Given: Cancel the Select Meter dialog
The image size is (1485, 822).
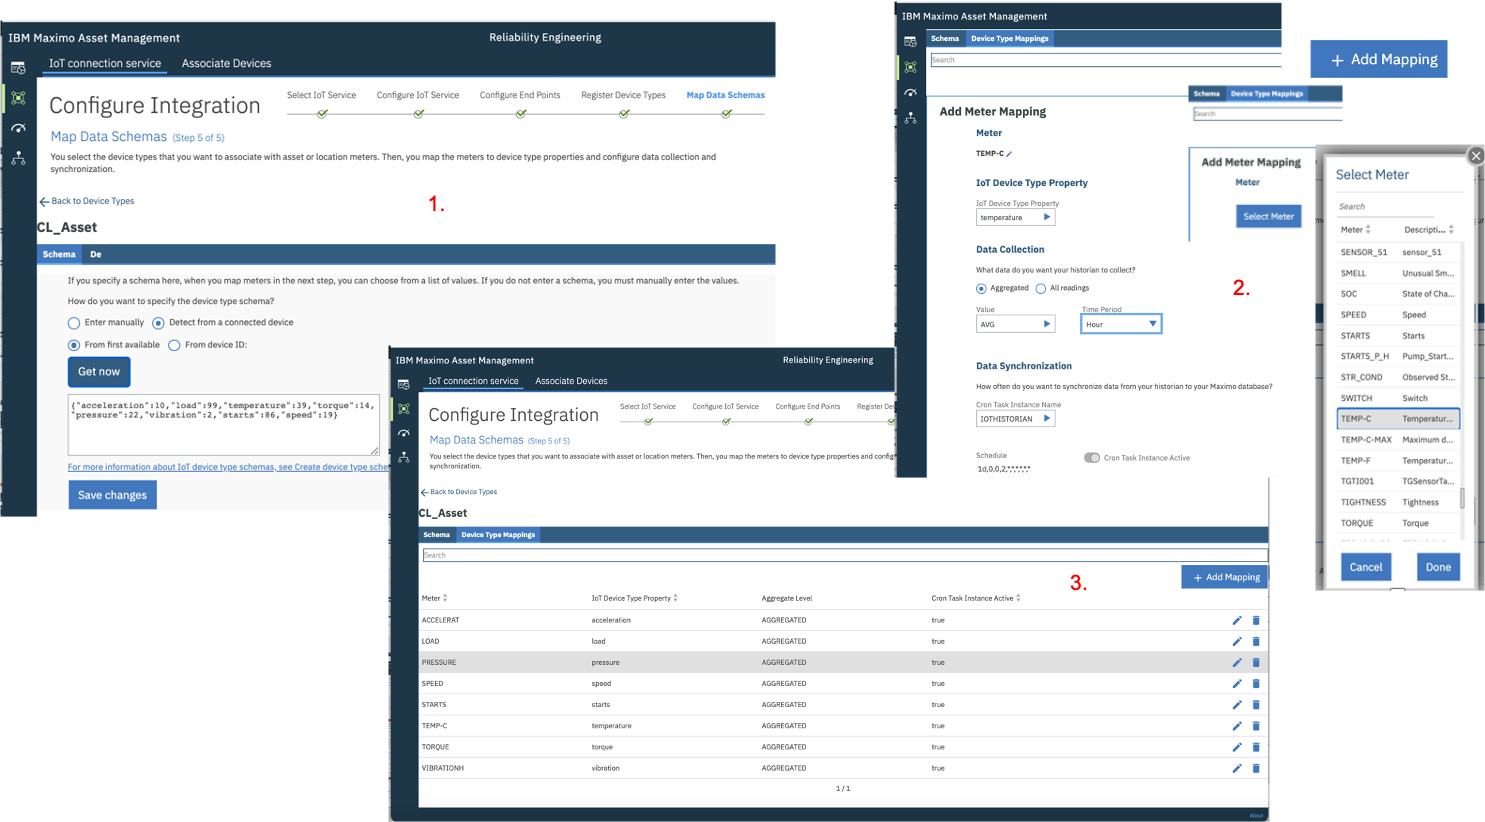Looking at the screenshot, I should (1366, 567).
